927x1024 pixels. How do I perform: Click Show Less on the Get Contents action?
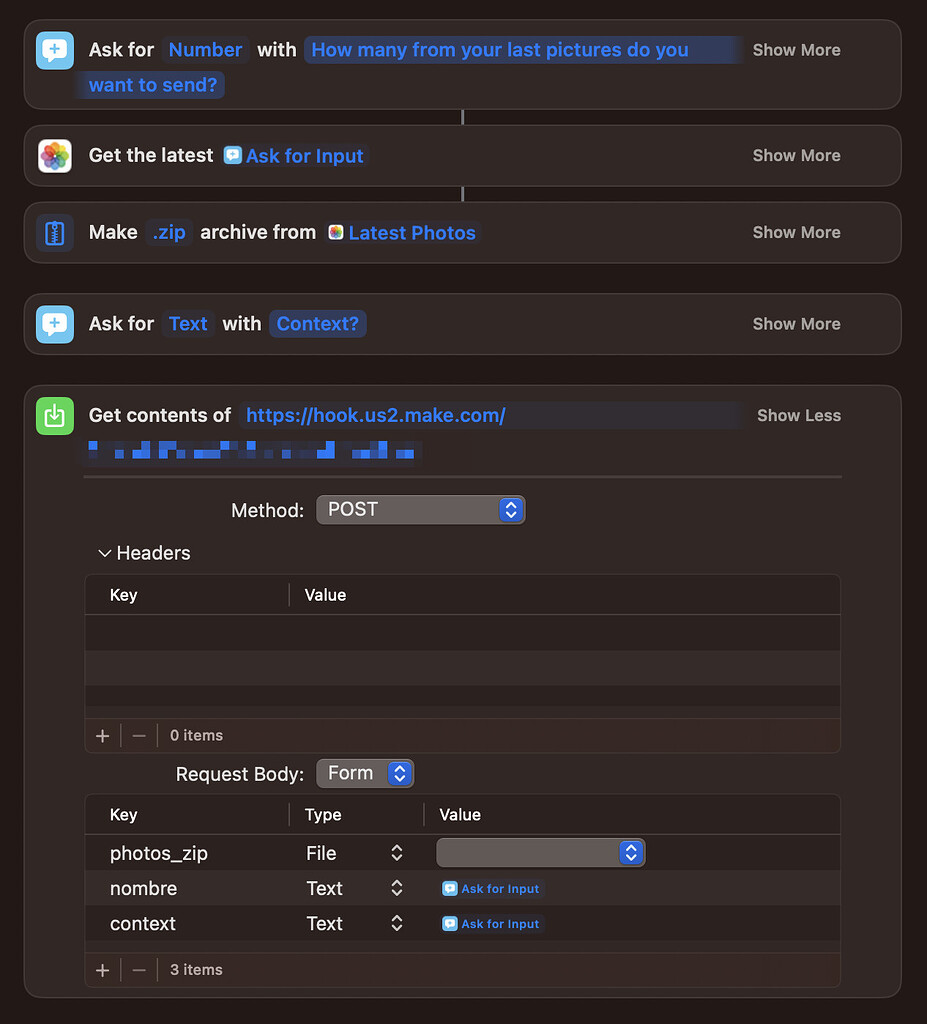tap(798, 415)
